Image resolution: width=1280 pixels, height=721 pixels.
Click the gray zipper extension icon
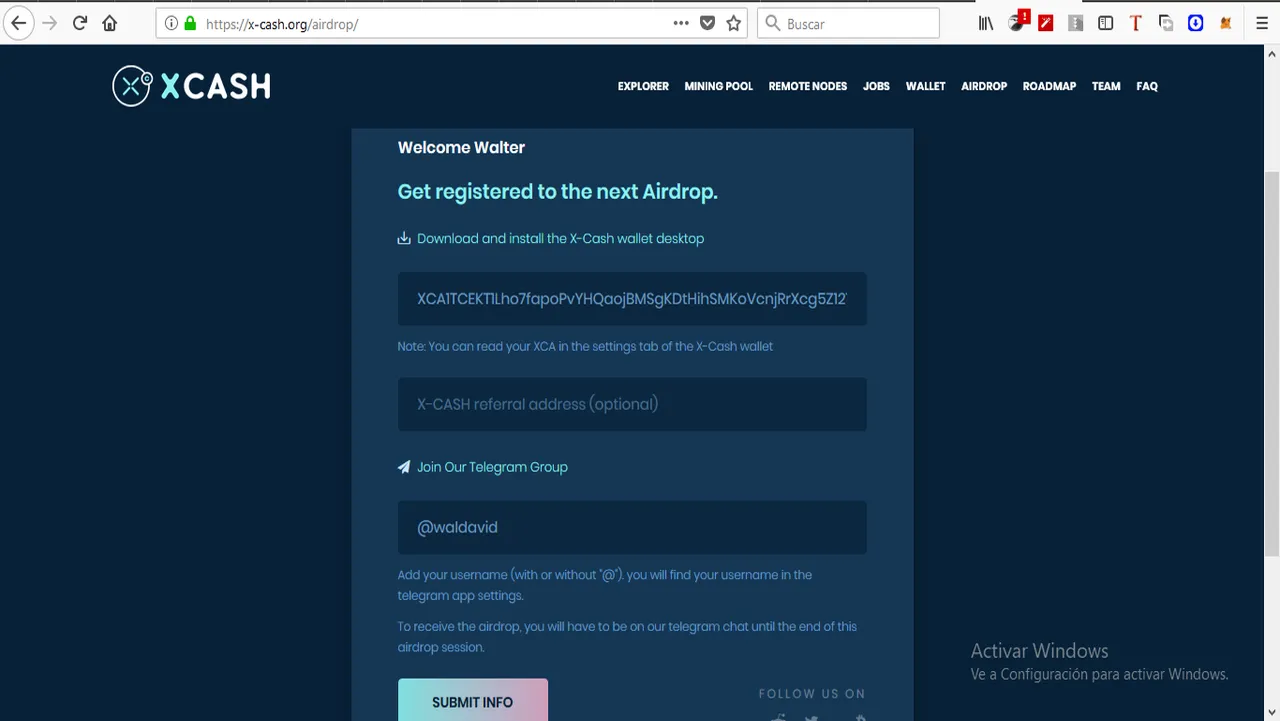[1076, 23]
